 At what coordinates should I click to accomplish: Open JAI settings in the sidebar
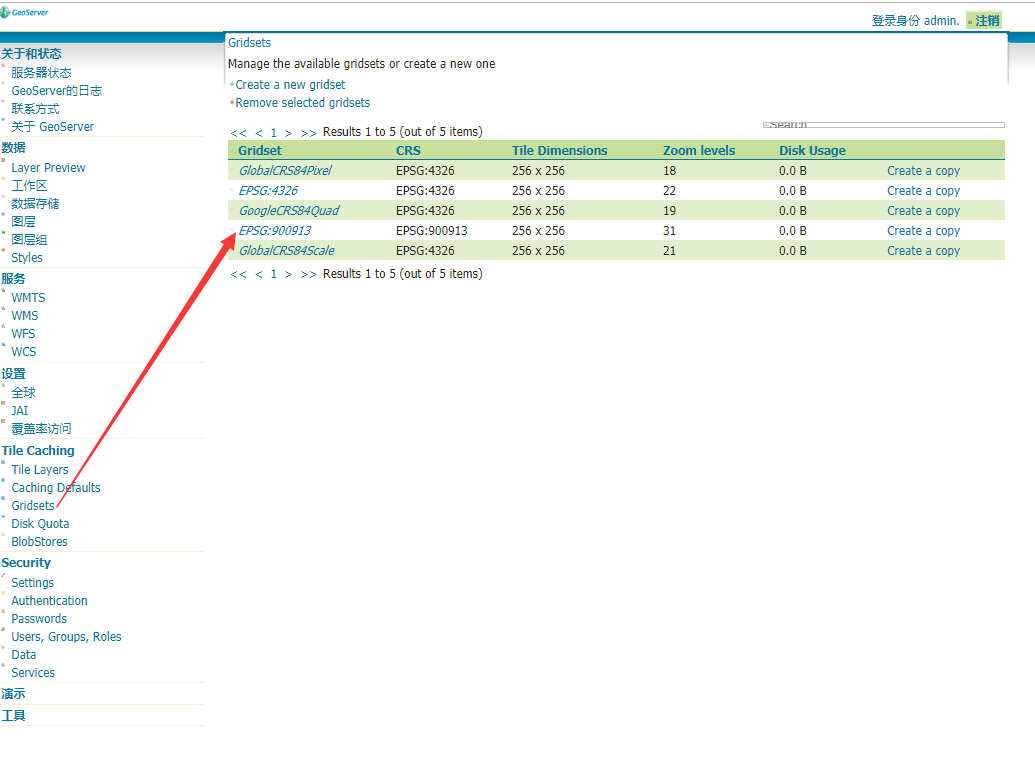(20, 411)
